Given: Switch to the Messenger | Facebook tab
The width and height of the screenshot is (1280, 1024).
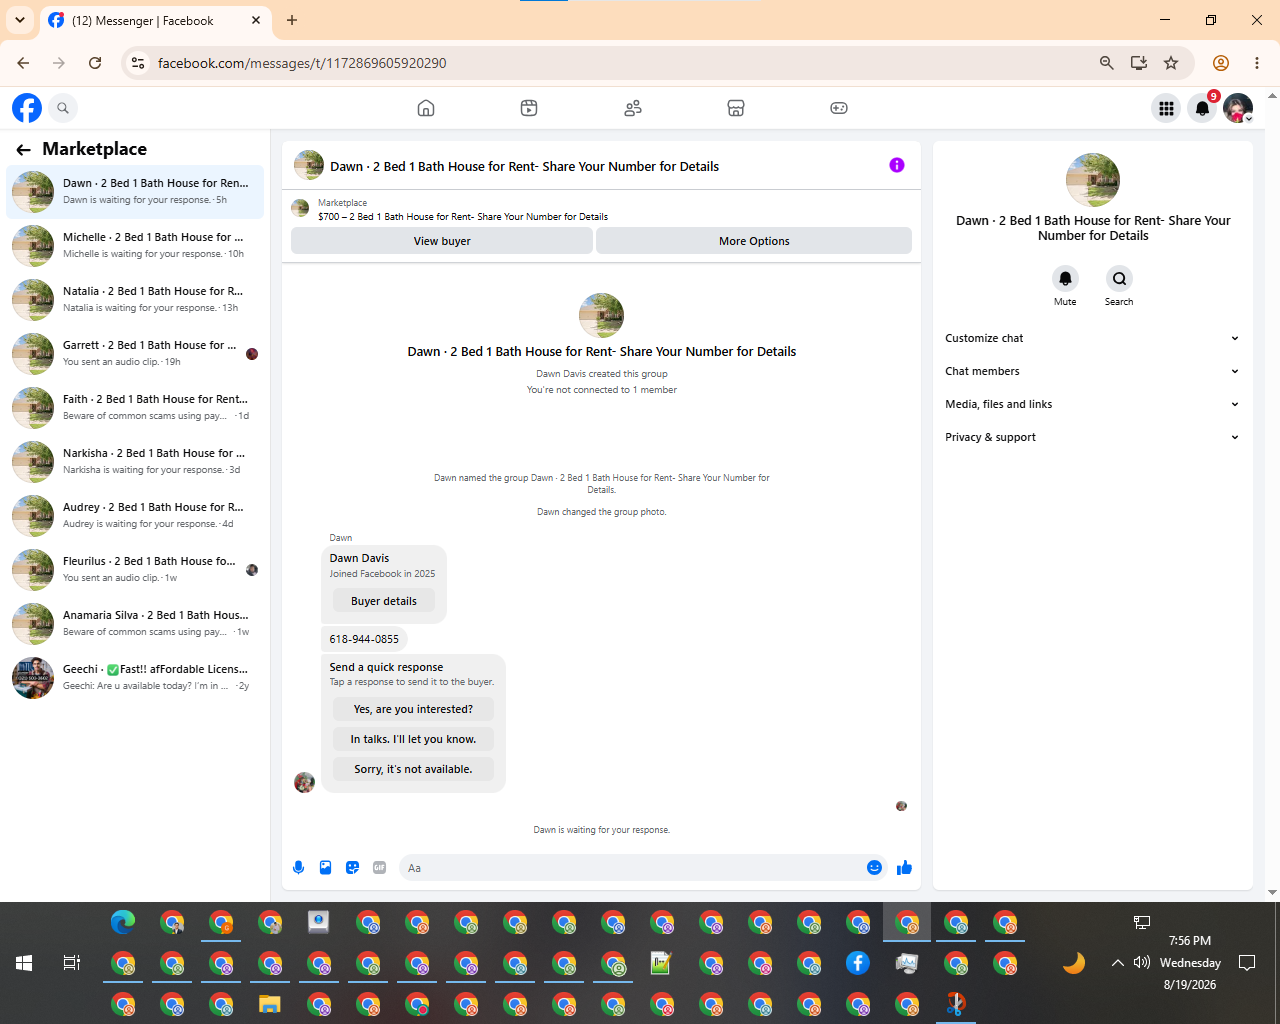Looking at the screenshot, I should (x=155, y=21).
